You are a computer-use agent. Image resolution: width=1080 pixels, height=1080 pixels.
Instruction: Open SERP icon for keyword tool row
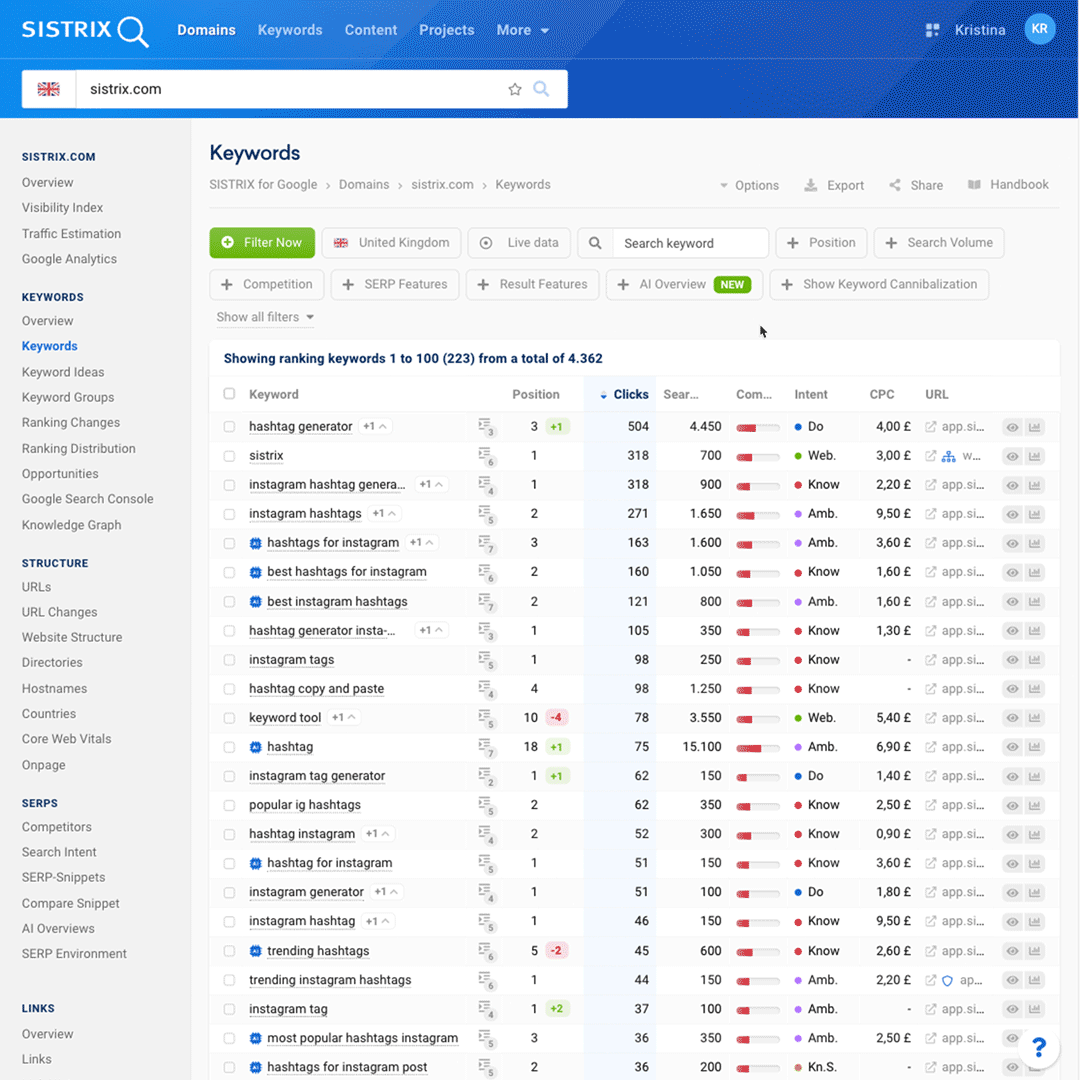[486, 718]
